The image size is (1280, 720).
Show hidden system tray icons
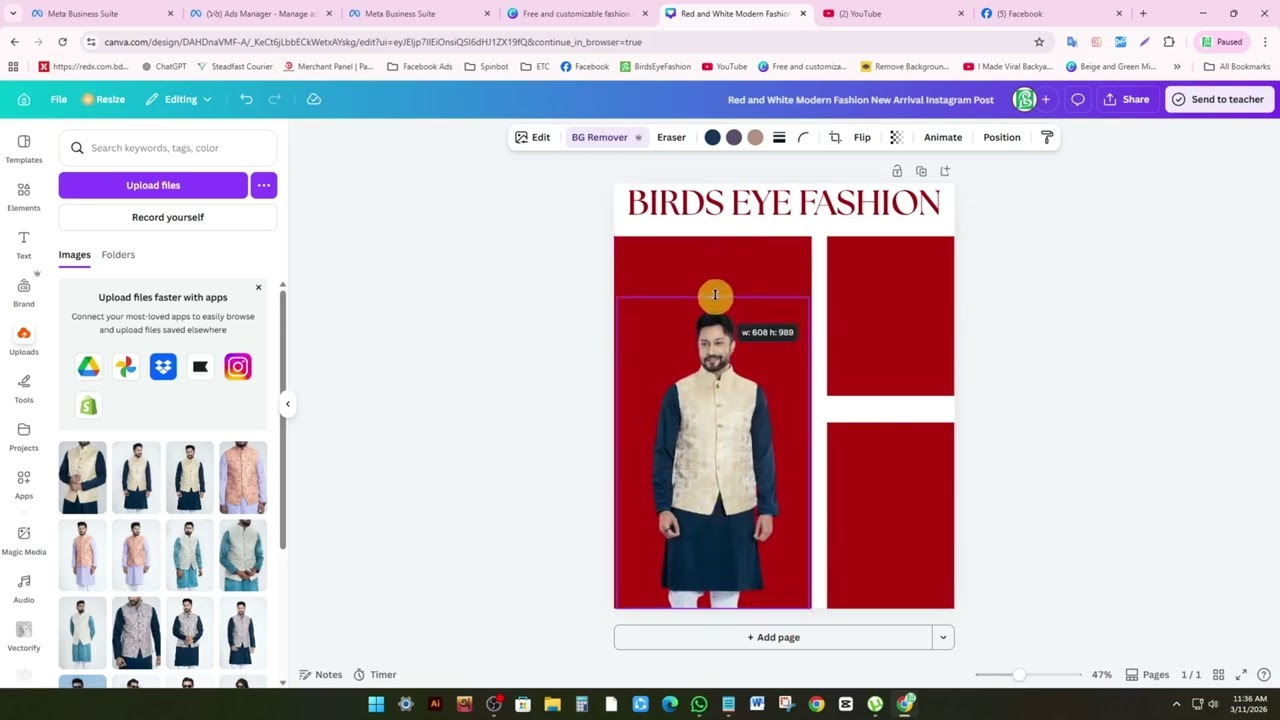(x=1176, y=704)
